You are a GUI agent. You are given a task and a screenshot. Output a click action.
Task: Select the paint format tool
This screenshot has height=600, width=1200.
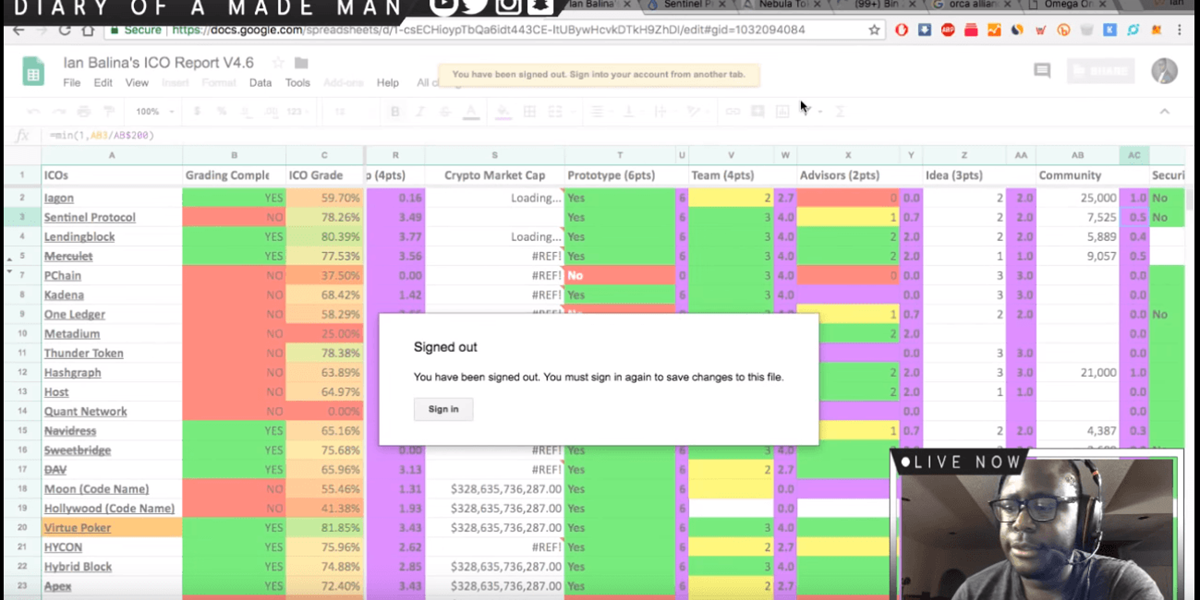(x=107, y=111)
